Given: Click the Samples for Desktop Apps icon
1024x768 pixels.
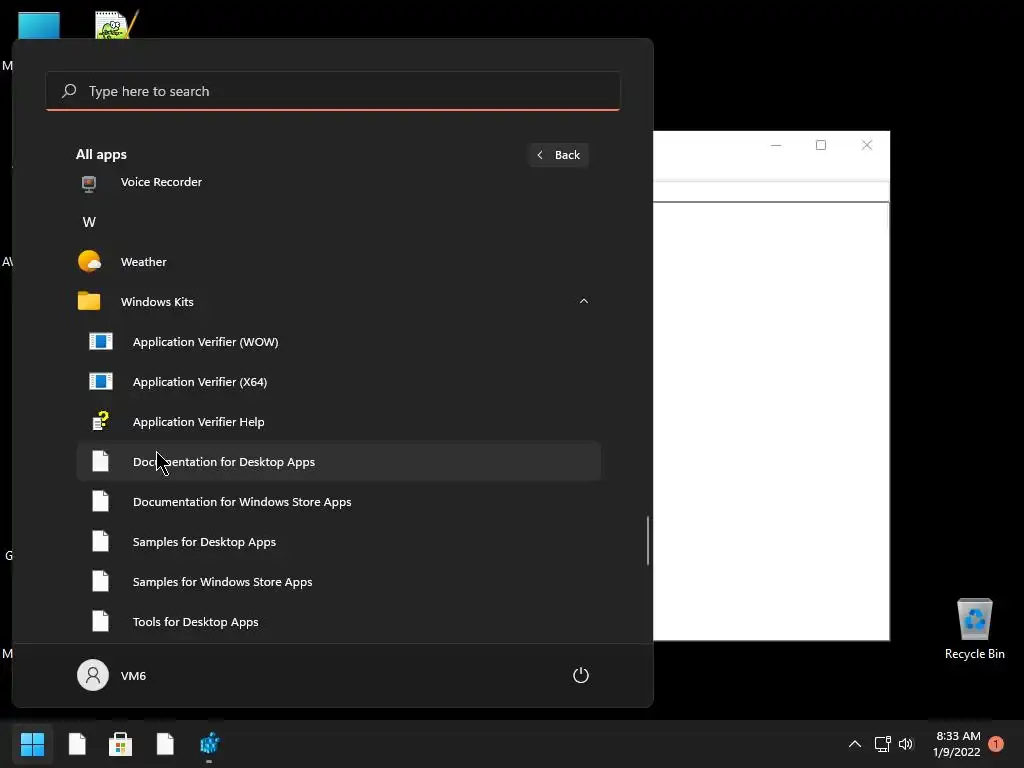Looking at the screenshot, I should 100,541.
